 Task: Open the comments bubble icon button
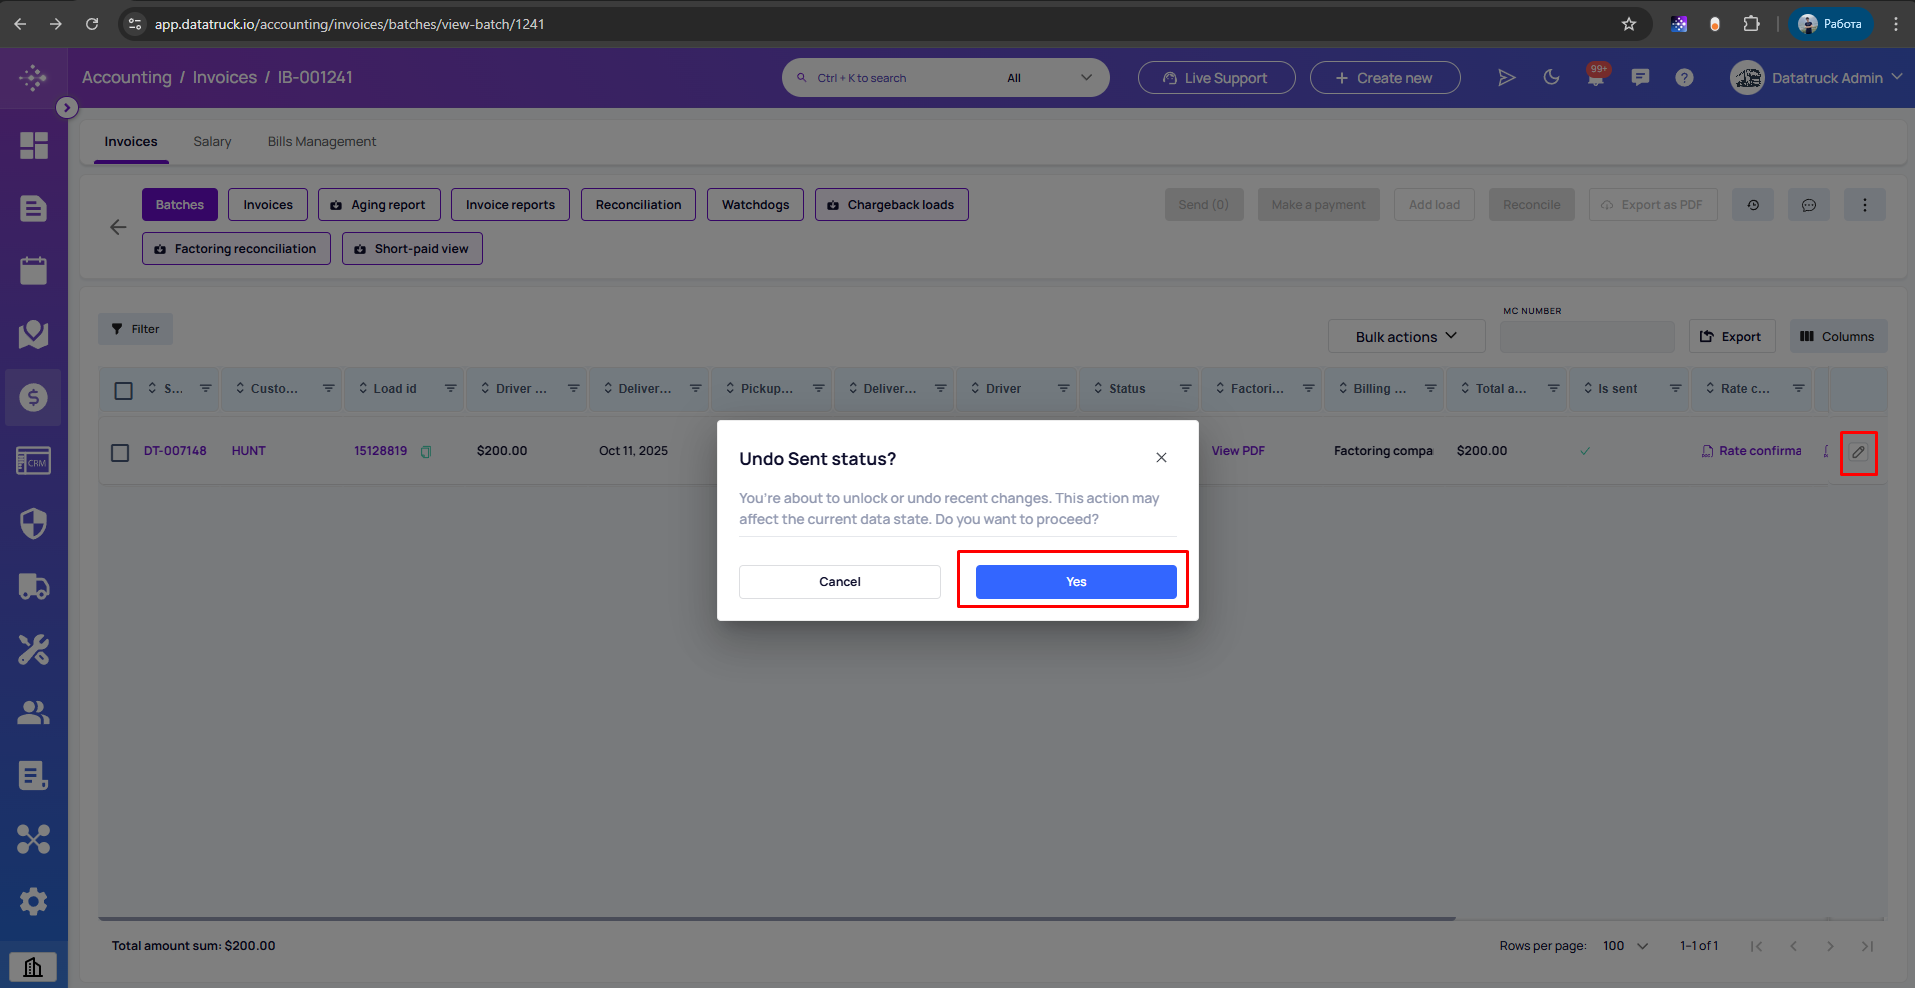coord(1809,205)
